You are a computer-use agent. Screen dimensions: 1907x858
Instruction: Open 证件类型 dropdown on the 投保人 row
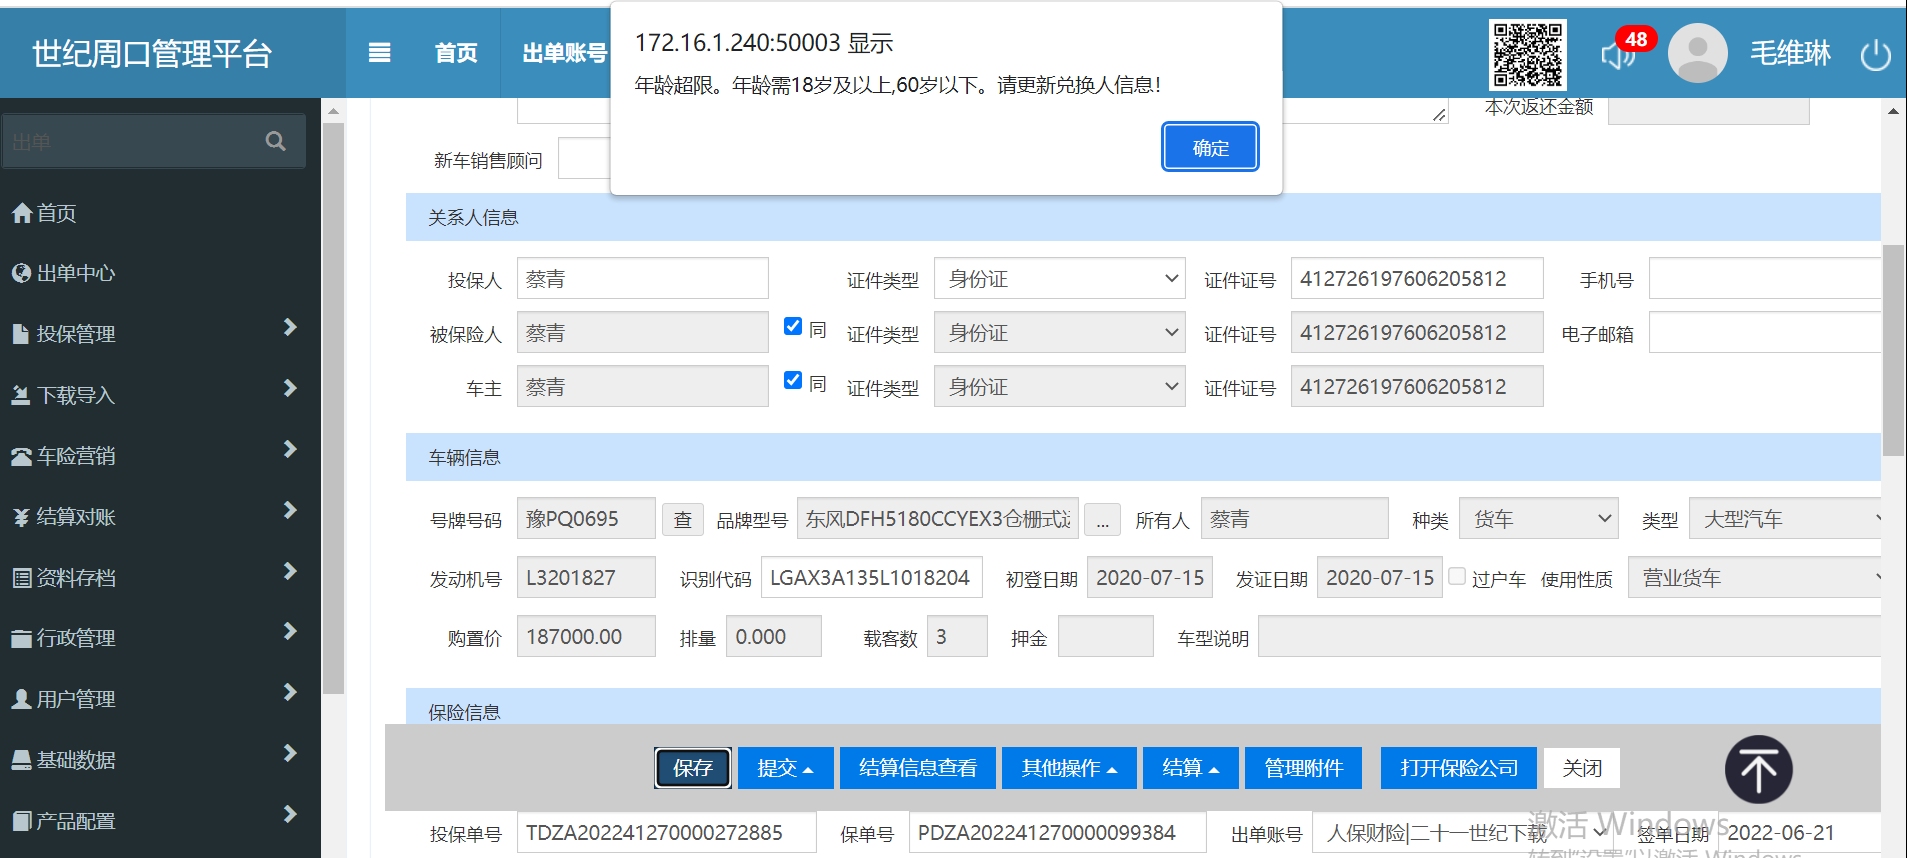1059,279
